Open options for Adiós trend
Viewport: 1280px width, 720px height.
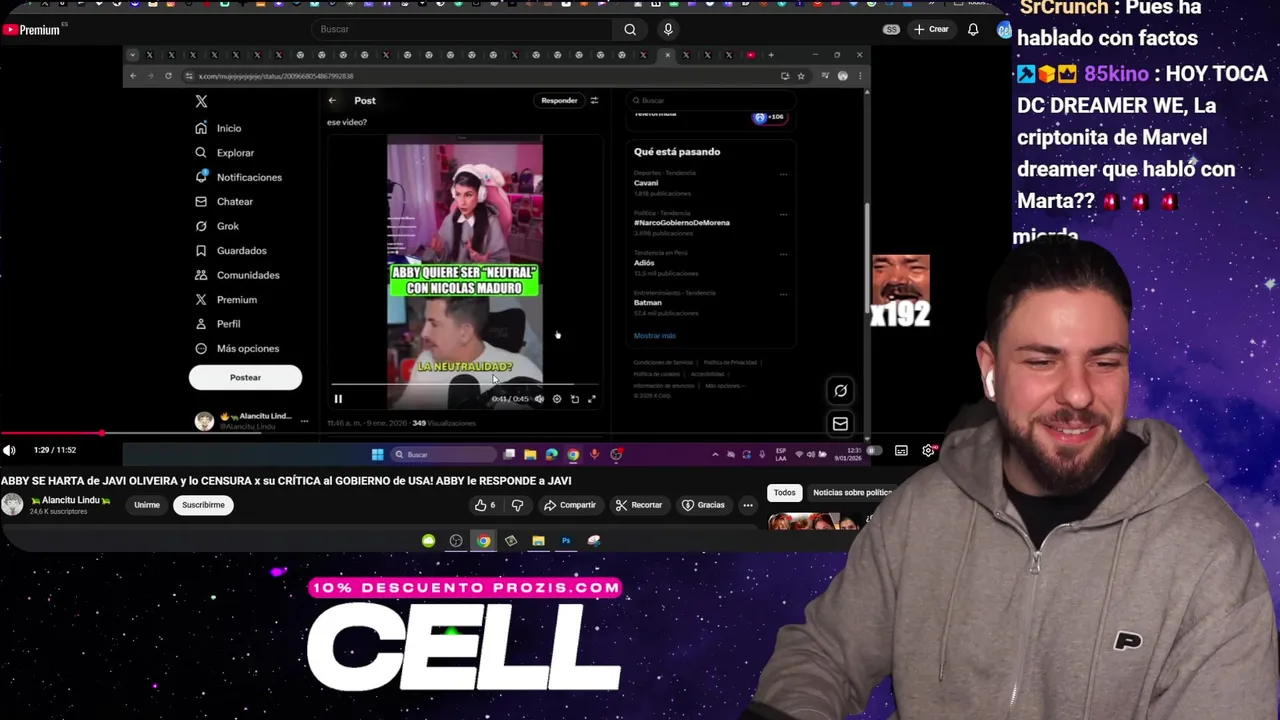pos(783,254)
